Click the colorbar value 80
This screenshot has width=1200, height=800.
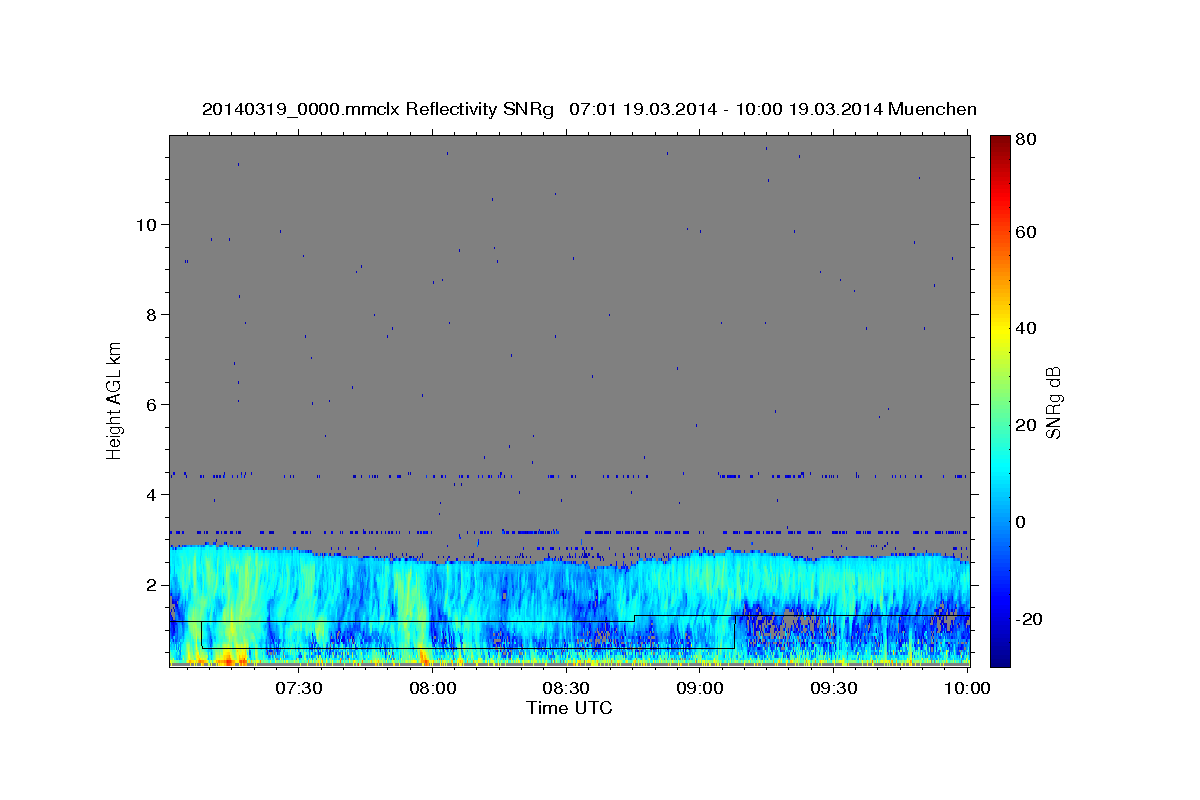coord(1025,140)
